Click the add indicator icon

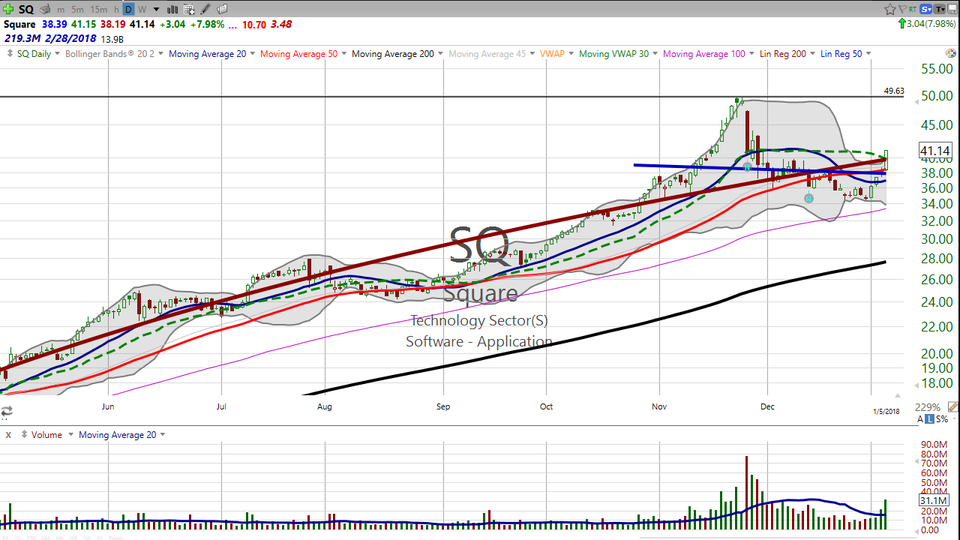(x=189, y=9)
